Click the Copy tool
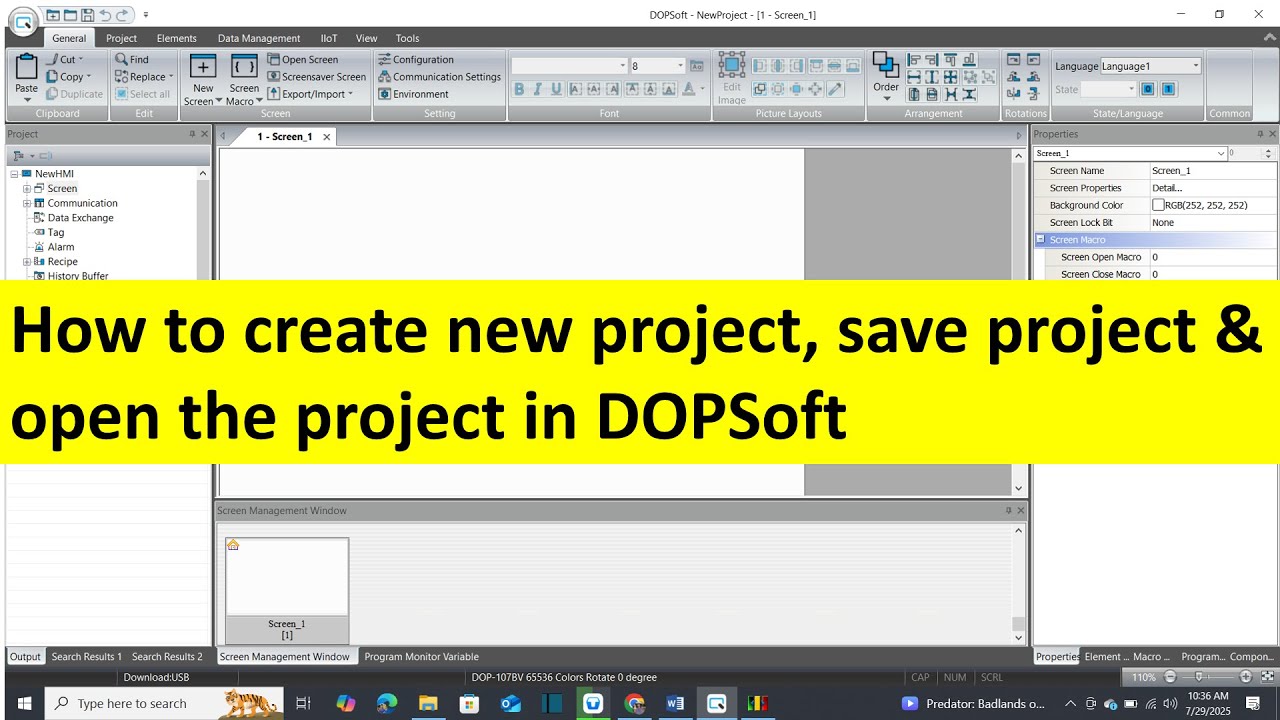The height and width of the screenshot is (720, 1280). pyautogui.click(x=68, y=76)
